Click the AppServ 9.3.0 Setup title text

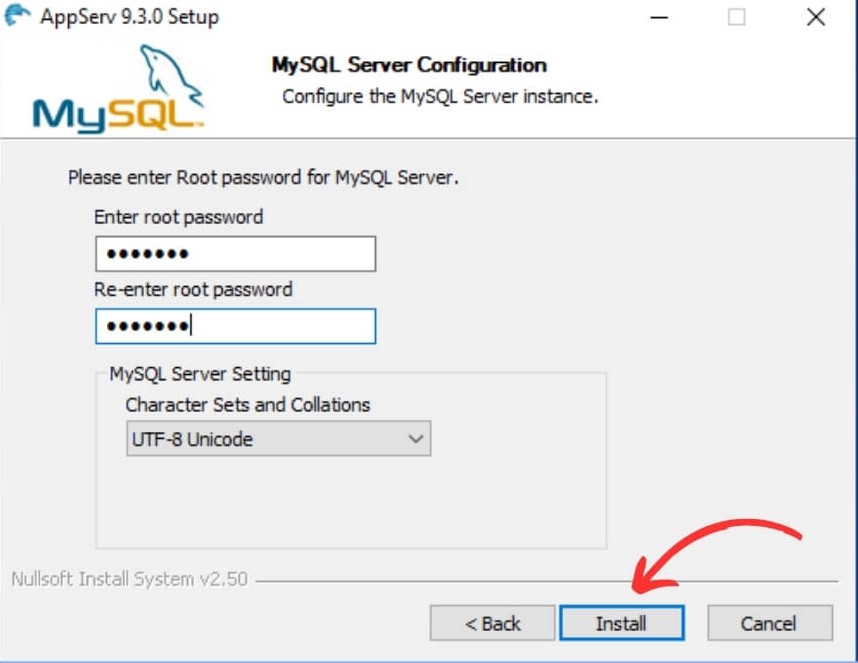tap(129, 17)
